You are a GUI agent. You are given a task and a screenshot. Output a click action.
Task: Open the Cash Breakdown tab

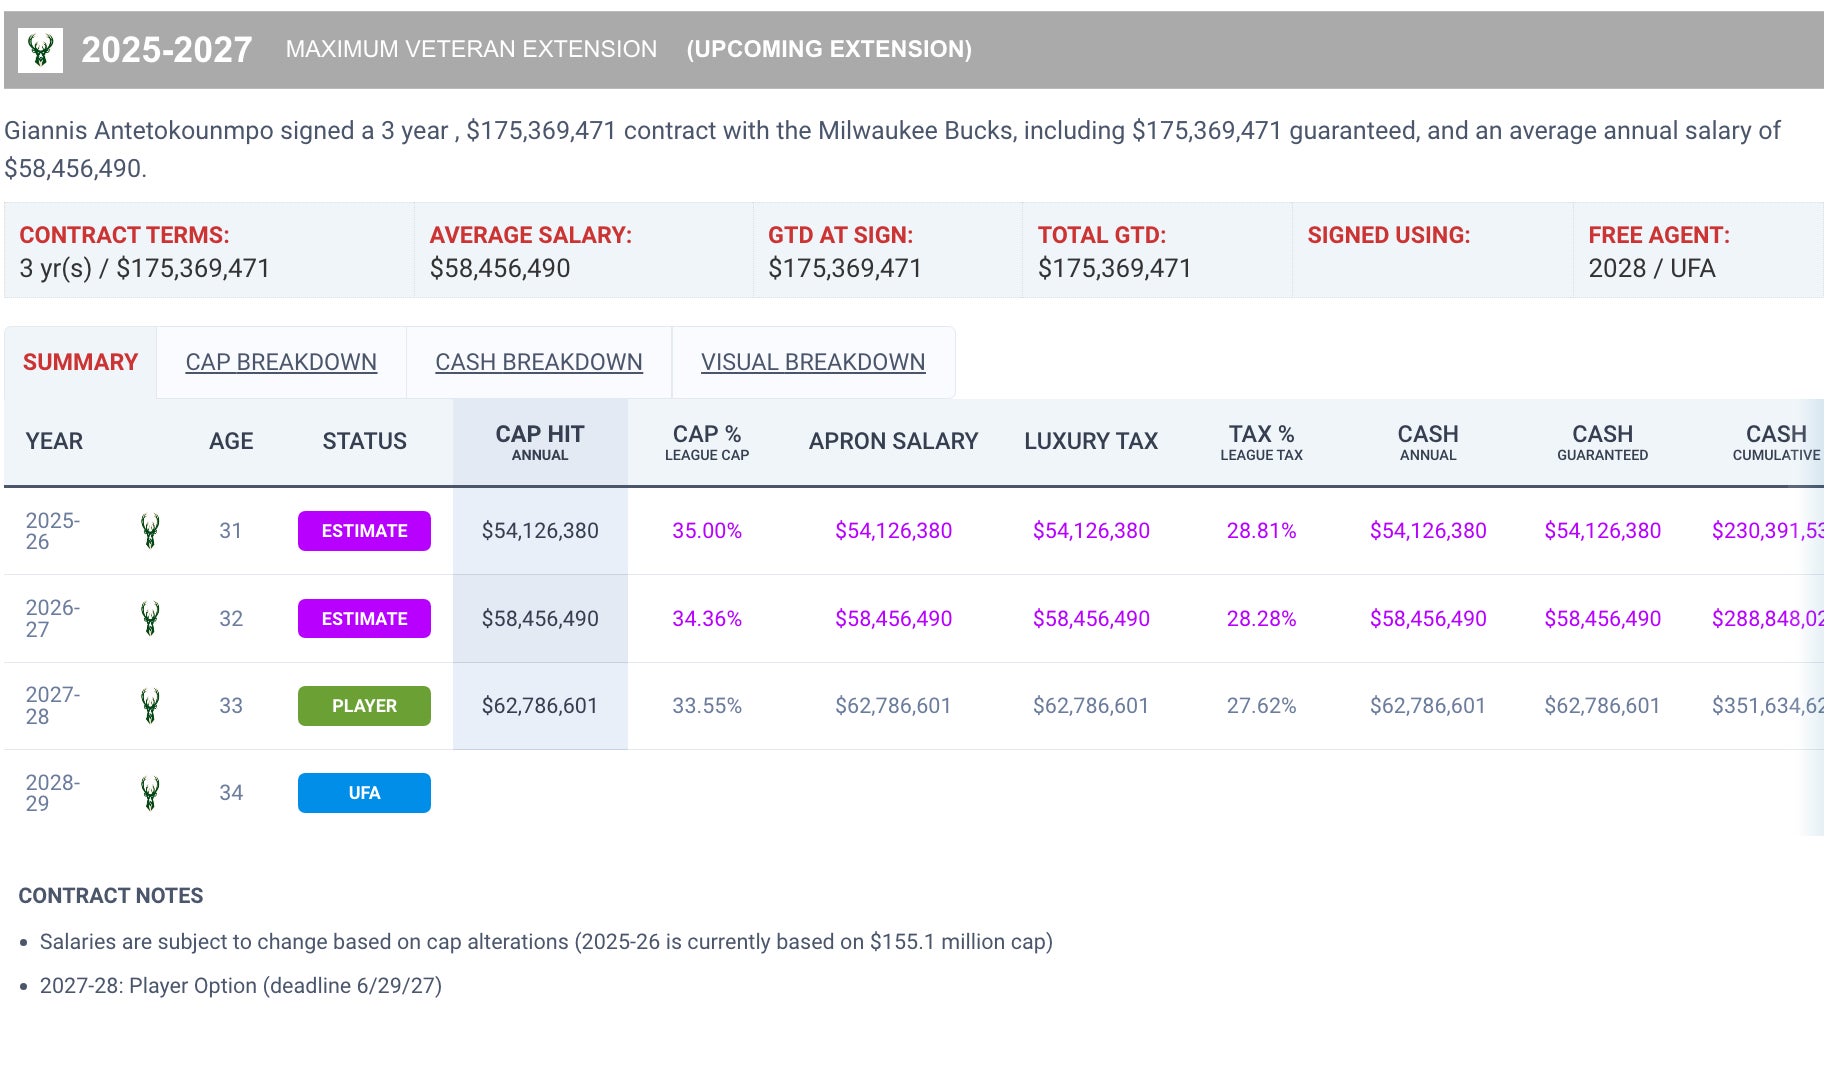538,362
